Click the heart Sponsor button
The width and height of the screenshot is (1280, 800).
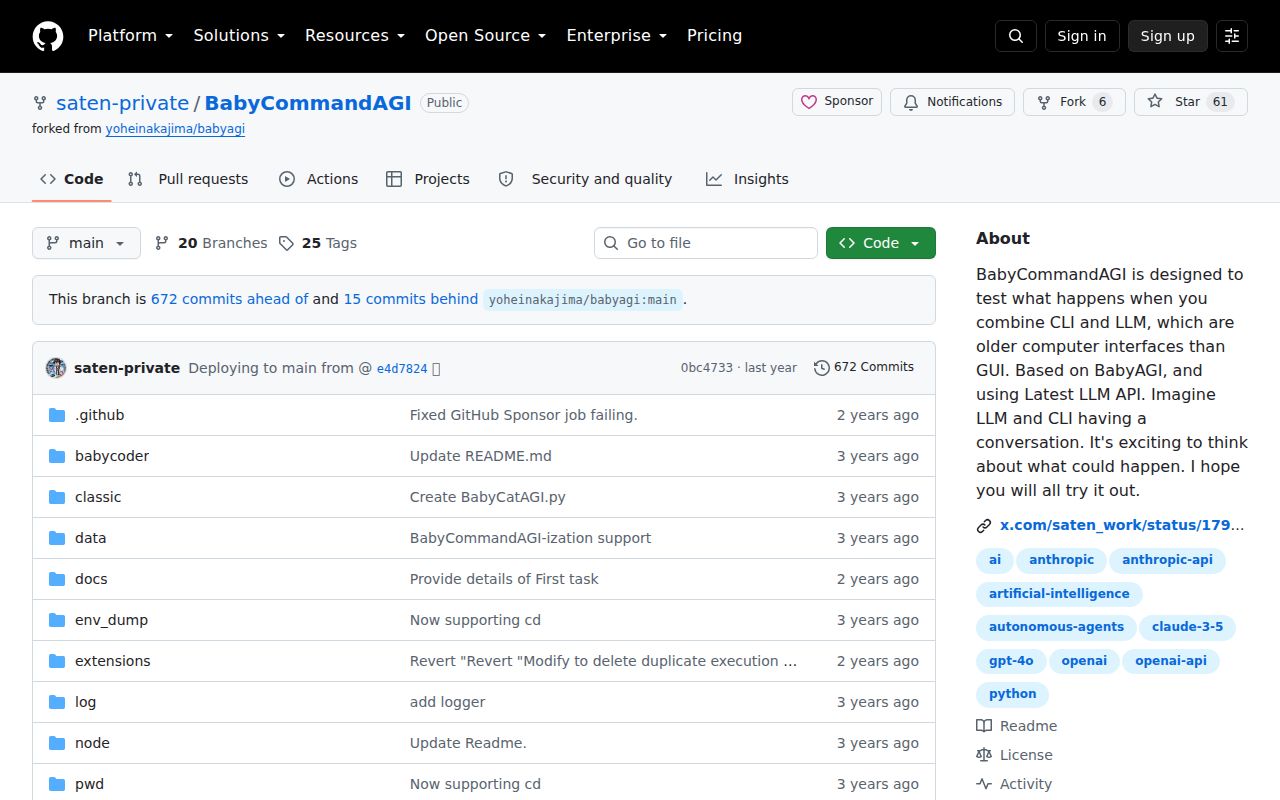tap(837, 102)
